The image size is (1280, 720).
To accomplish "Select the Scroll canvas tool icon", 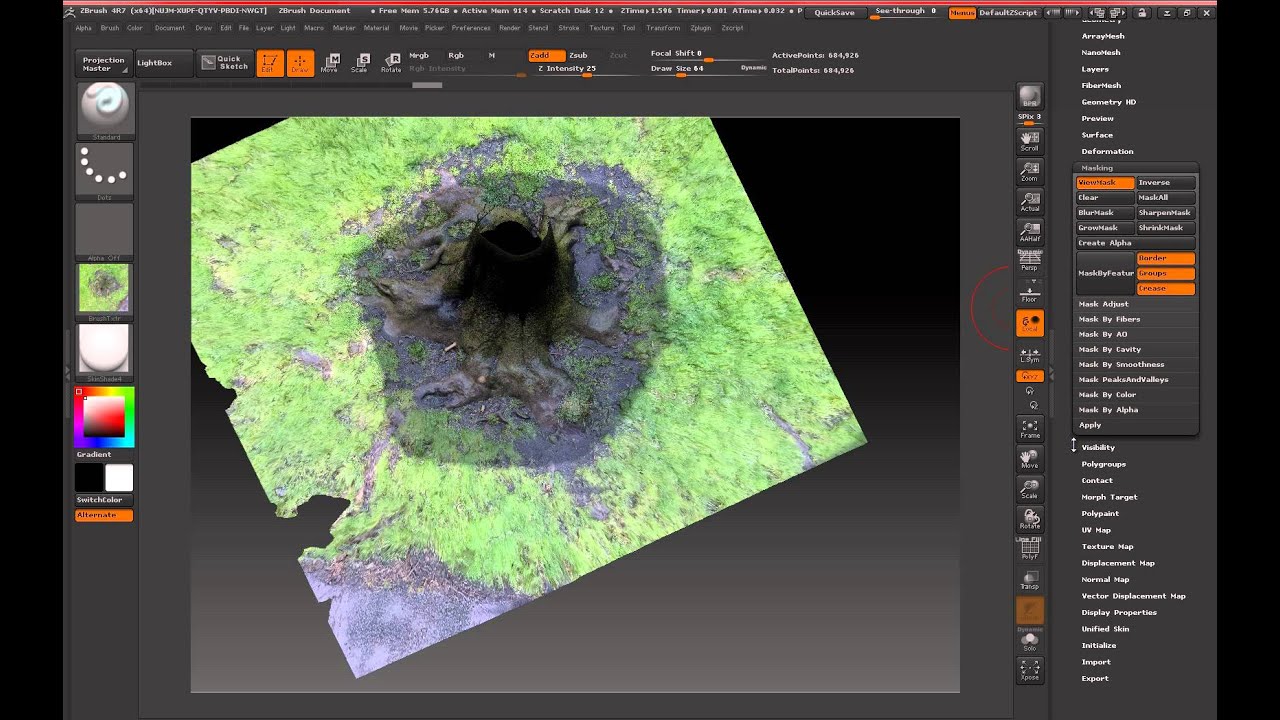I will click(x=1029, y=140).
